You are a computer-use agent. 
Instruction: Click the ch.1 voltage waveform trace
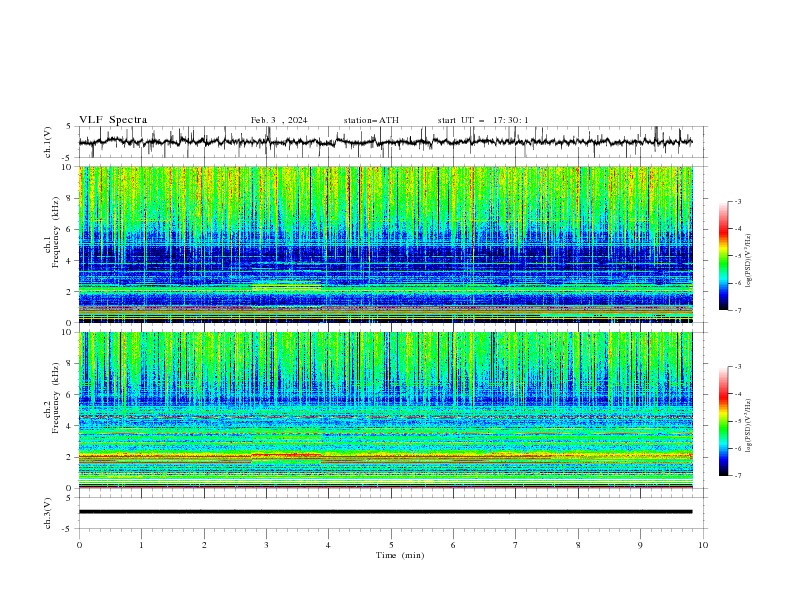click(385, 142)
